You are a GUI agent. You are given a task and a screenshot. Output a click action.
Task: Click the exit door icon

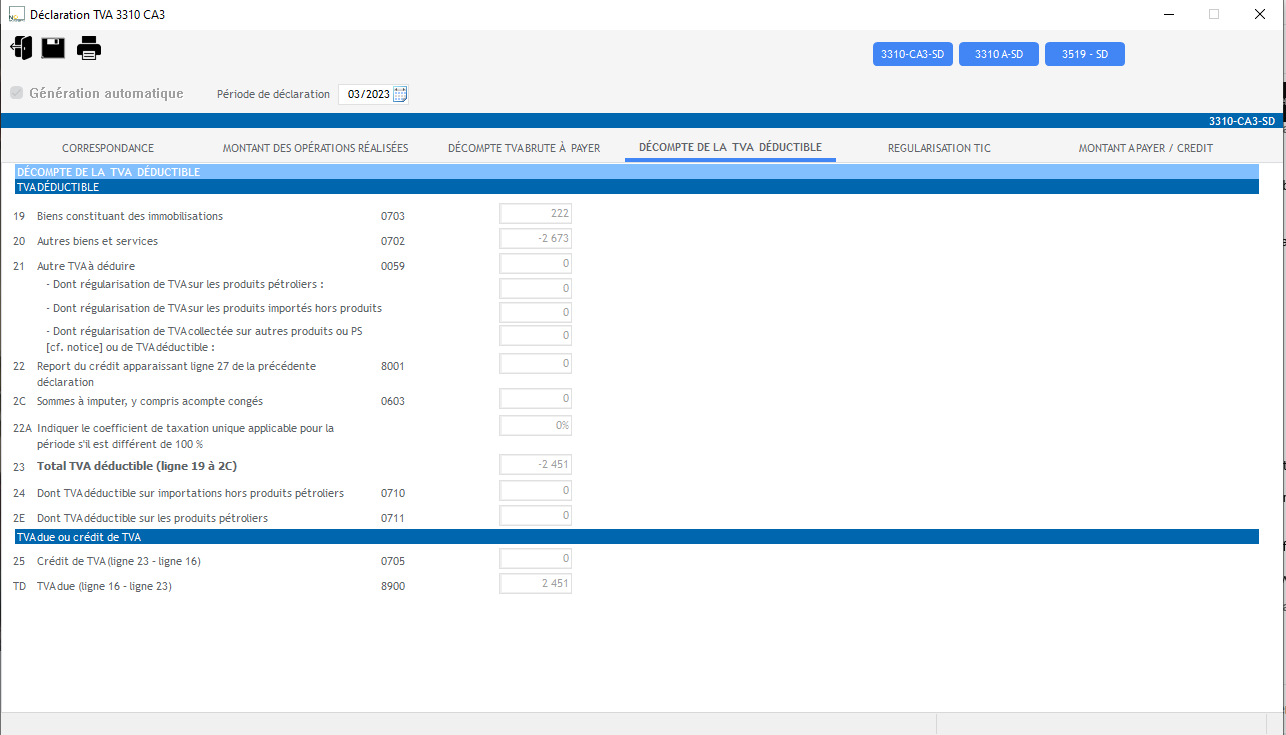tap(21, 48)
